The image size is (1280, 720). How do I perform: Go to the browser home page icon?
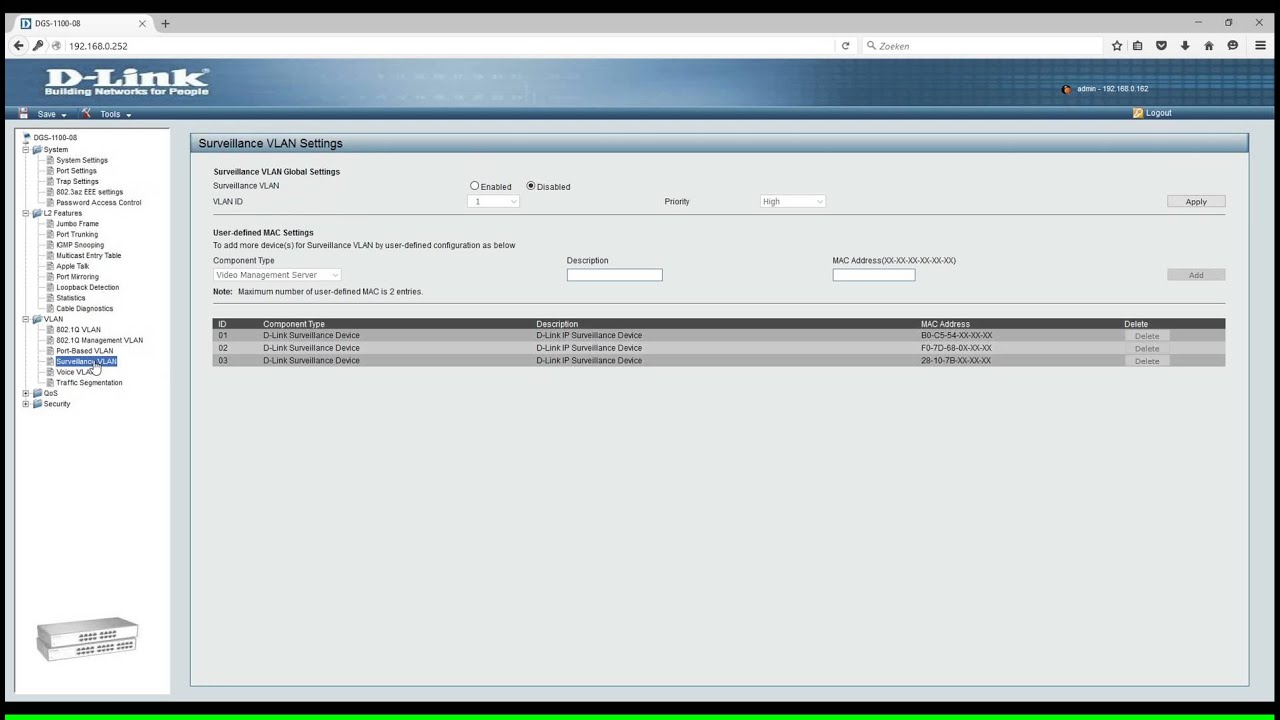click(1209, 46)
